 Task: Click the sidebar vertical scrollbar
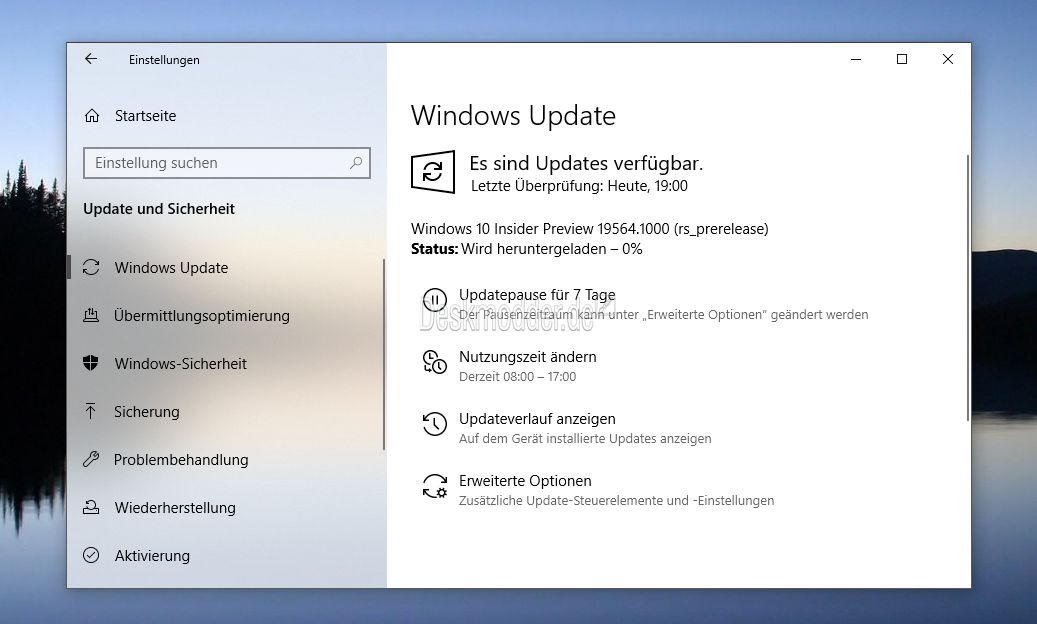click(x=384, y=355)
